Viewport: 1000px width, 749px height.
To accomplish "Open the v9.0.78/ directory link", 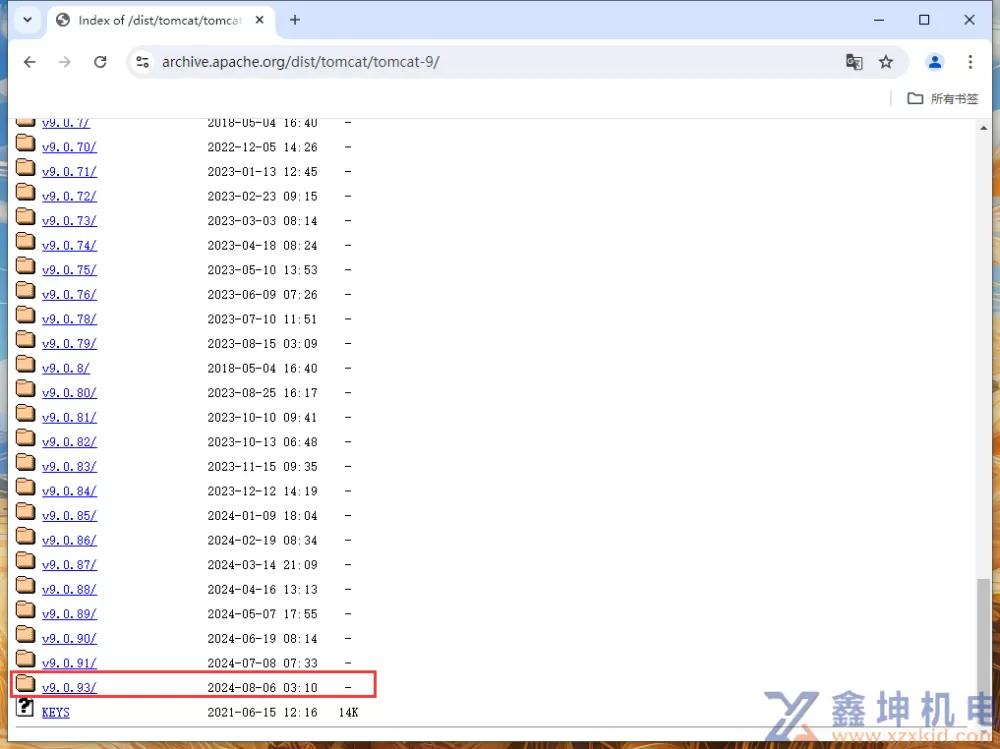I will tap(69, 319).
